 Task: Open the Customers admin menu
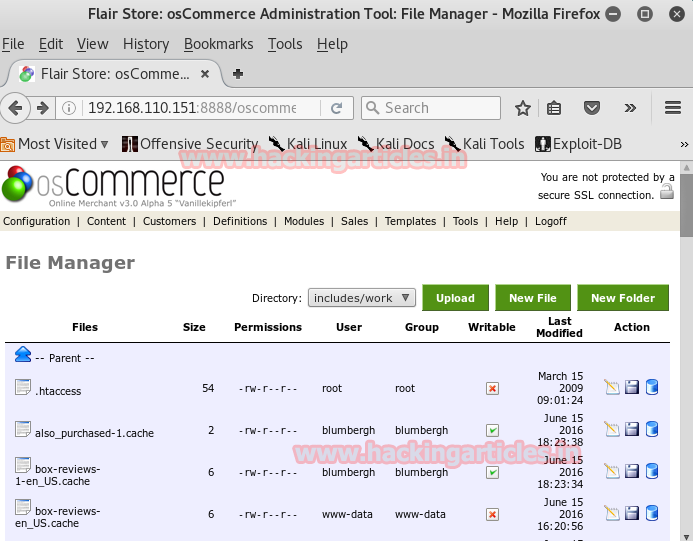coord(169,221)
